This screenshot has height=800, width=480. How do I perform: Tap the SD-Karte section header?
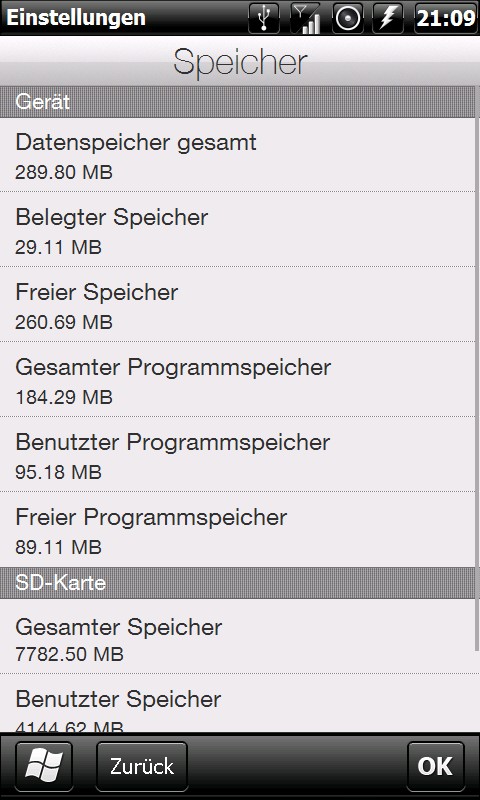(x=237, y=583)
